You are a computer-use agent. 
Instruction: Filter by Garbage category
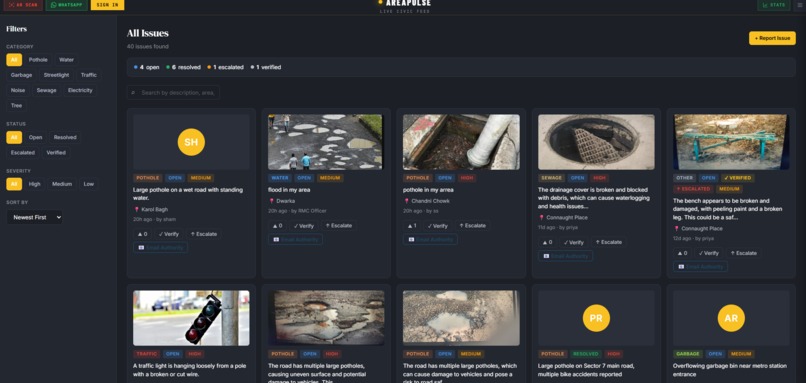pyautogui.click(x=22, y=75)
